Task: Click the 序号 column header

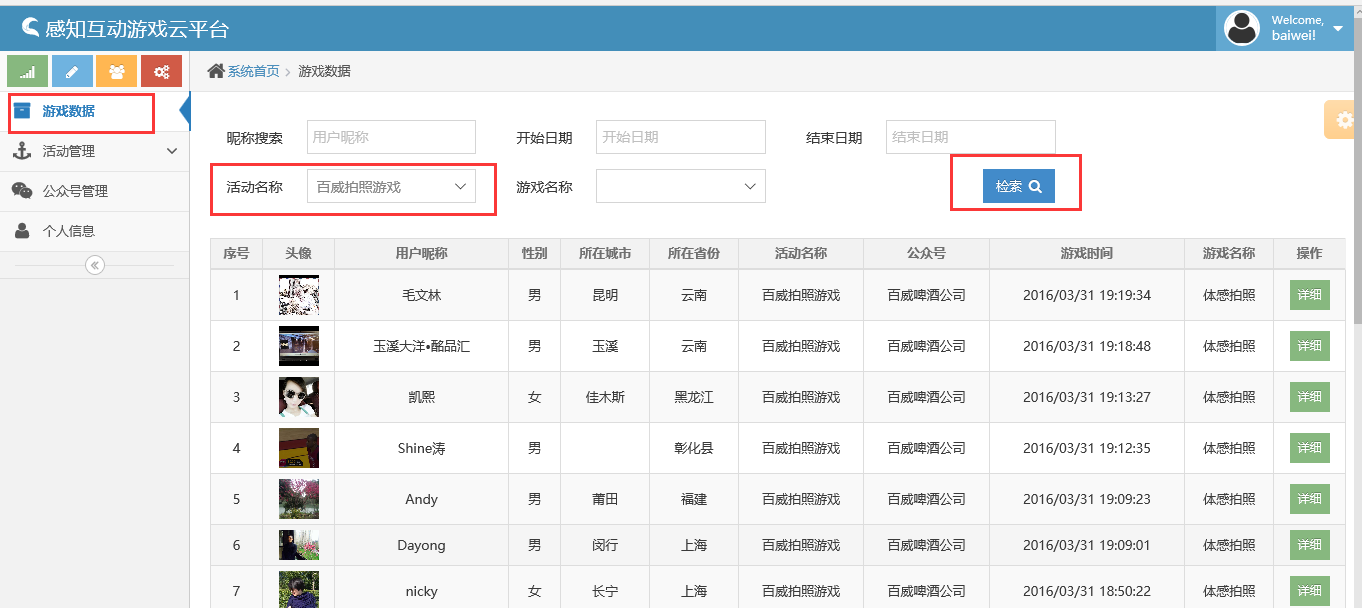Action: coord(236,254)
